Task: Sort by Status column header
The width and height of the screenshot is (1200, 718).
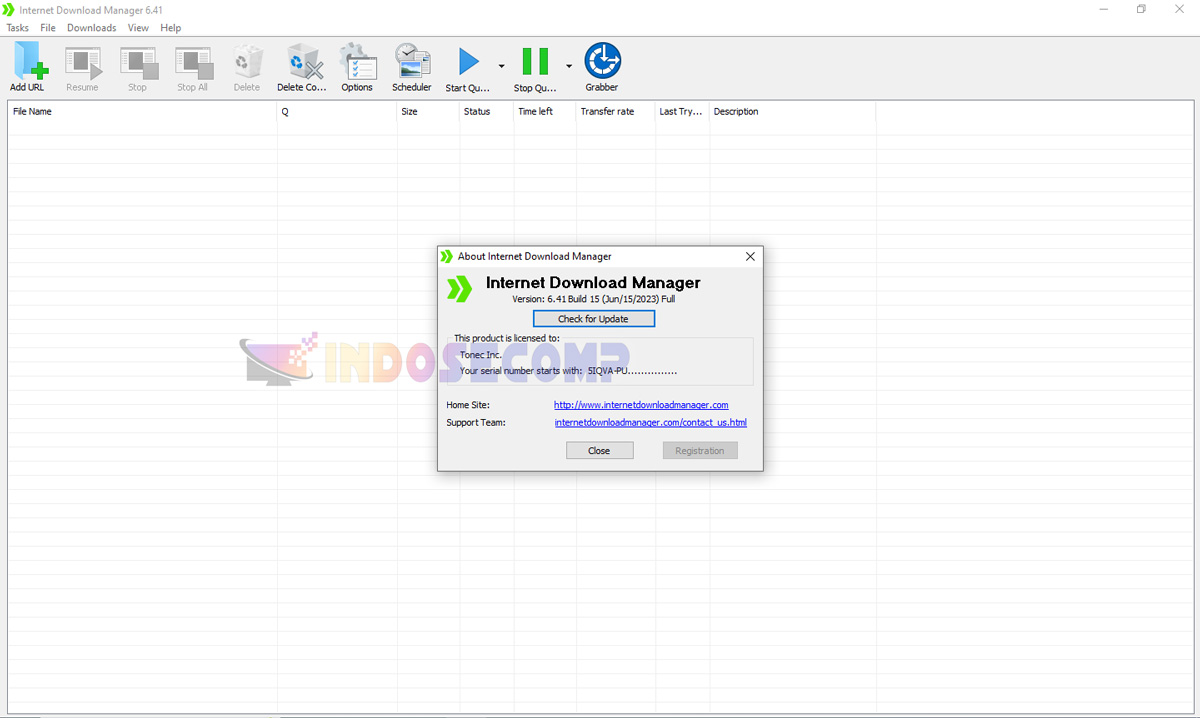Action: click(x=487, y=112)
